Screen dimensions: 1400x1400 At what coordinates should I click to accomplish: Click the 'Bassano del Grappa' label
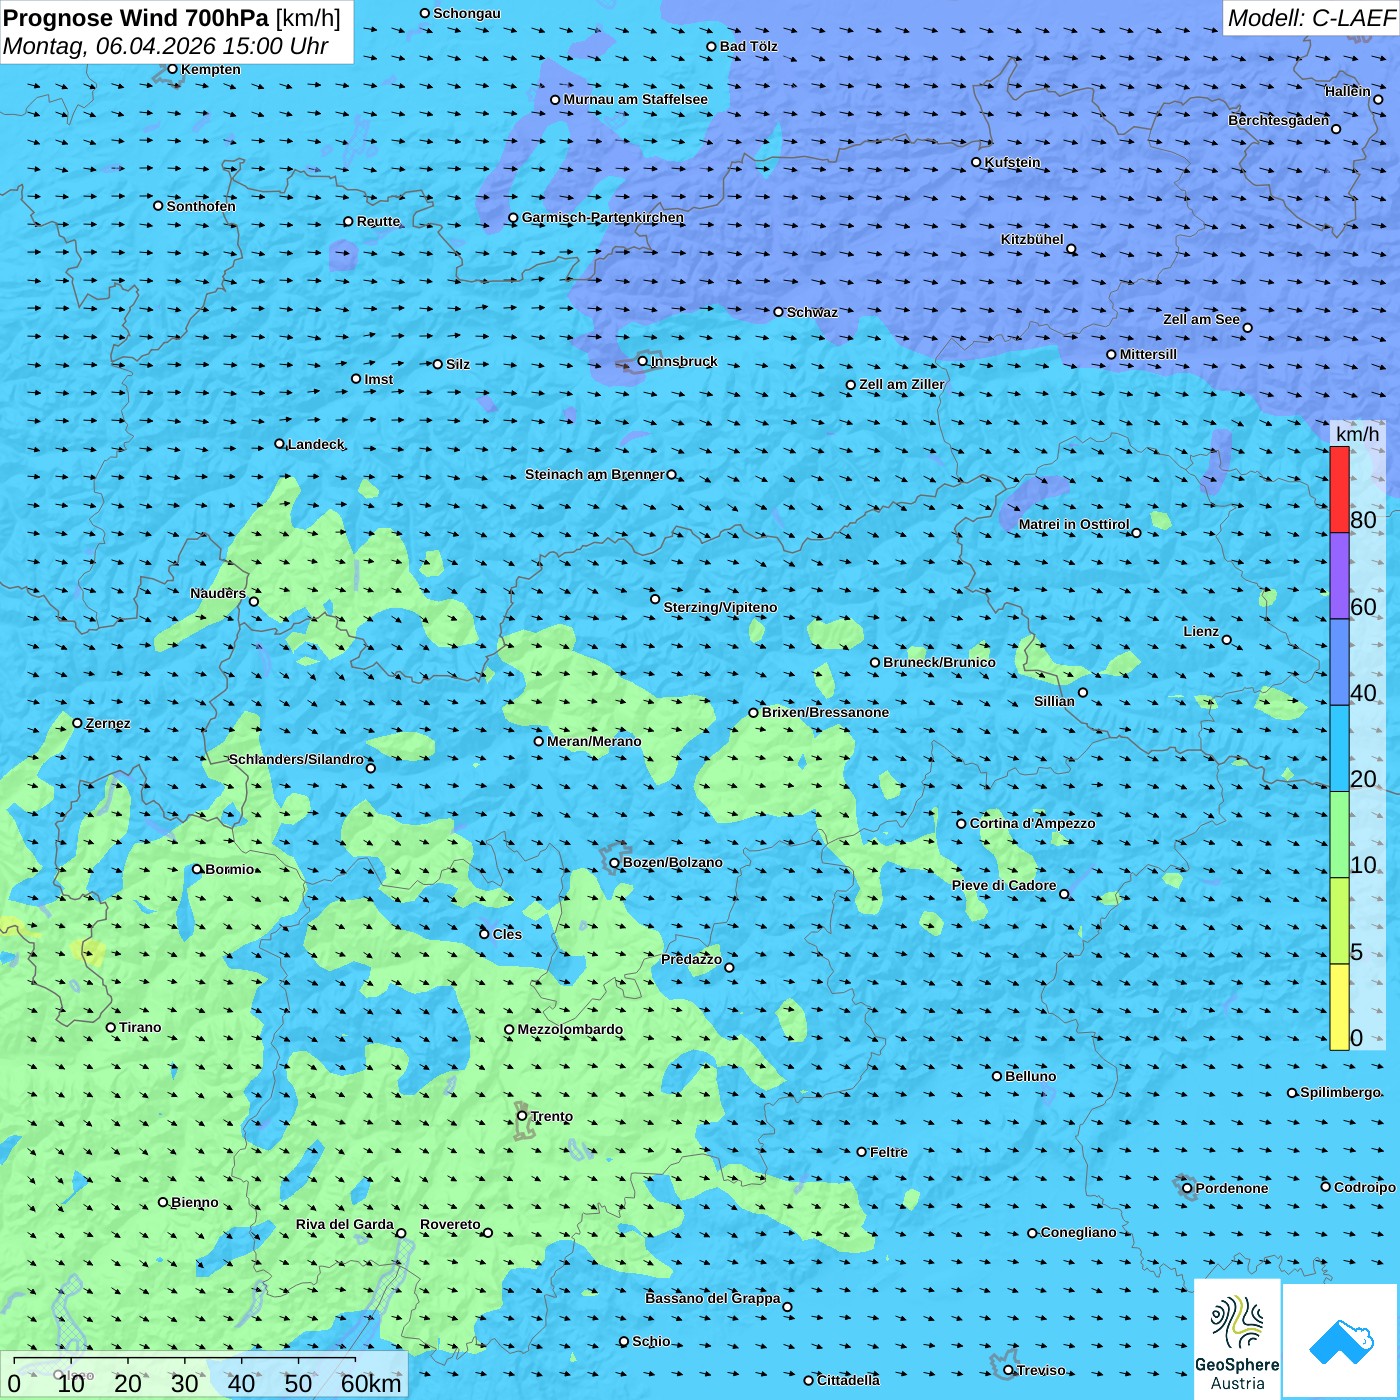[713, 1298]
